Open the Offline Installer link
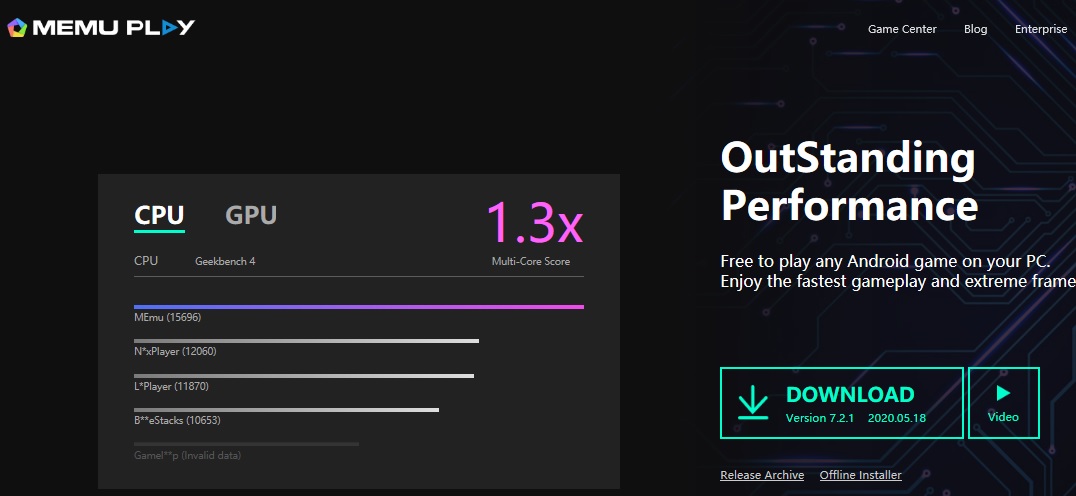Image resolution: width=1076 pixels, height=496 pixels. click(860, 475)
